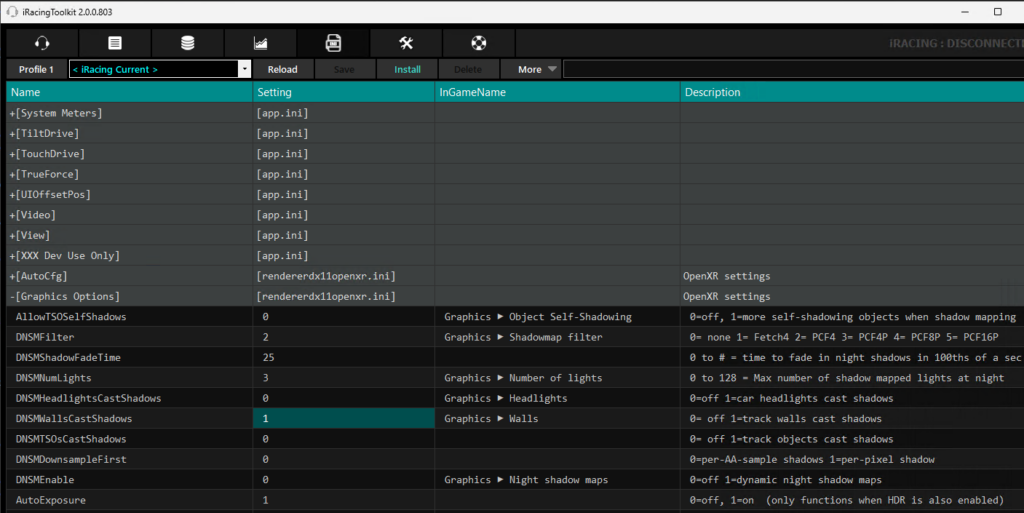Screen dimensions: 1024x513
Task: Select the Profile 1 tab
Action: tap(36, 70)
